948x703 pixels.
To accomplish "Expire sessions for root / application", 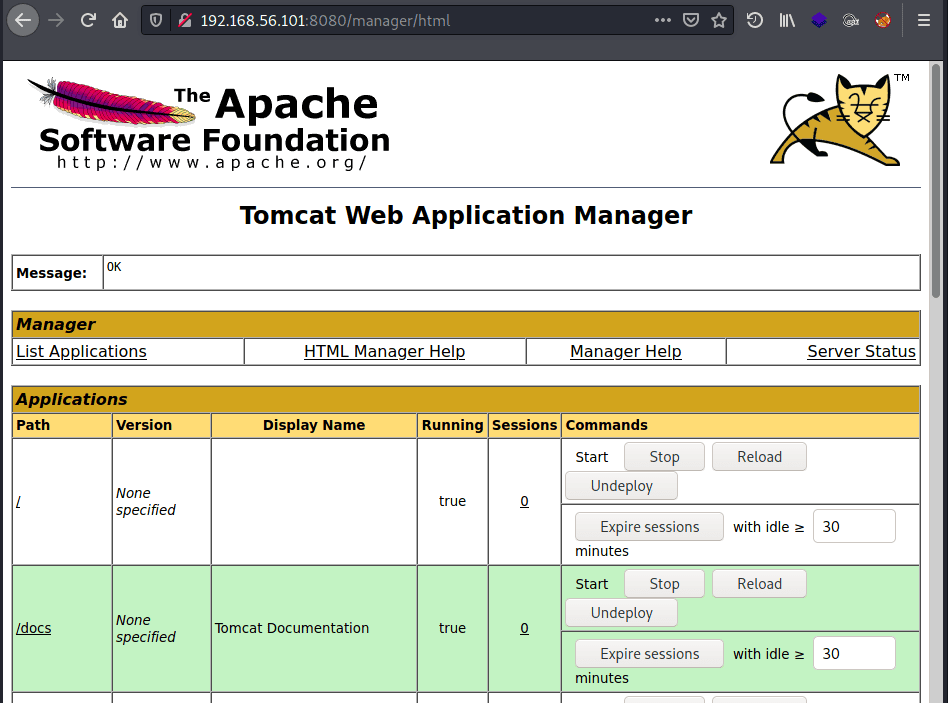I will [x=649, y=527].
